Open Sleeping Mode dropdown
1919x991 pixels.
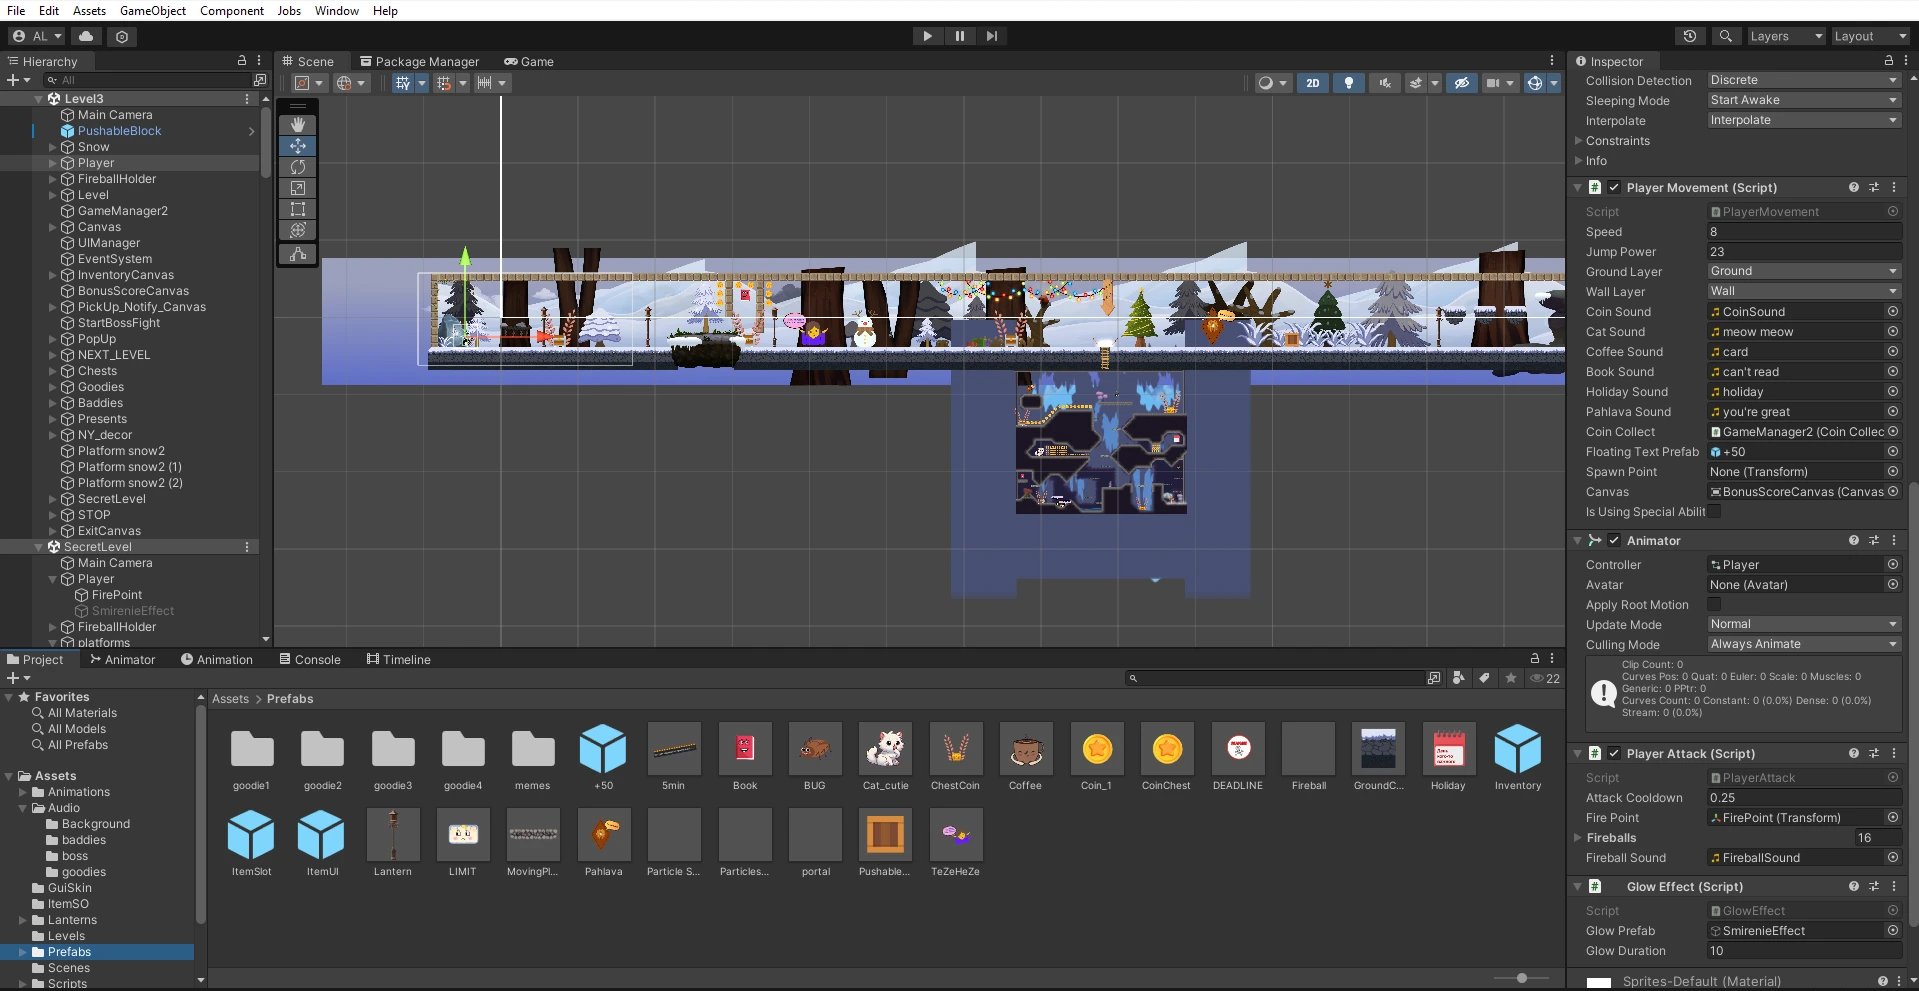click(1804, 100)
